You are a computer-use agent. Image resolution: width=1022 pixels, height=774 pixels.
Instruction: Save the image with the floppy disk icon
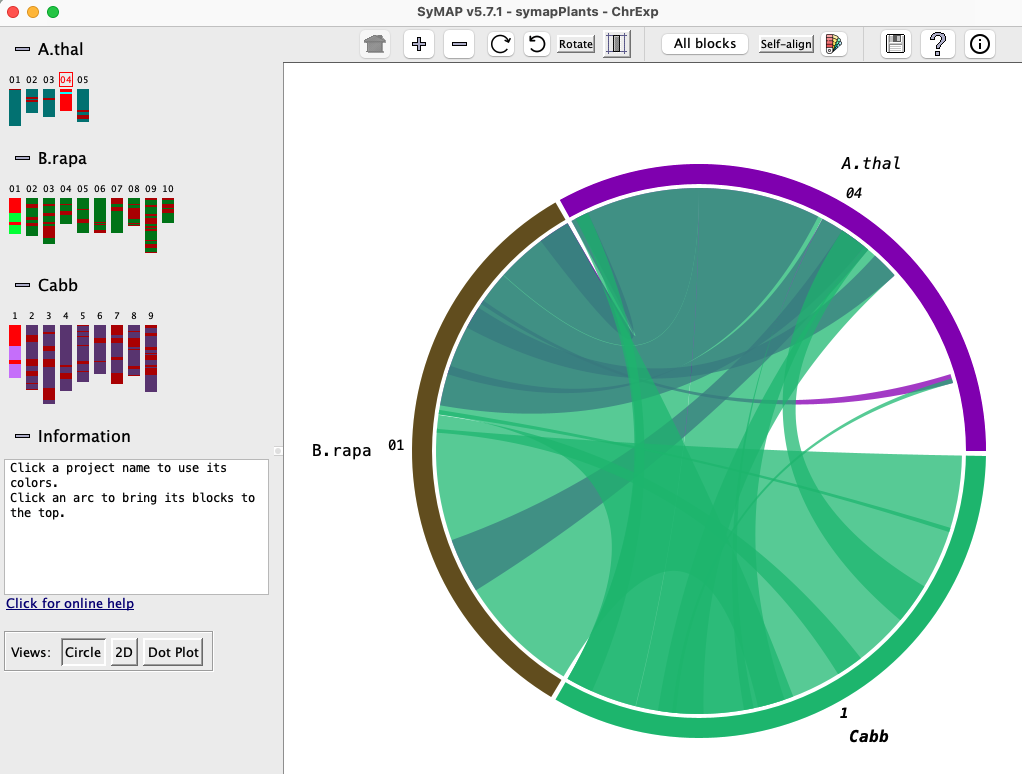pos(896,44)
